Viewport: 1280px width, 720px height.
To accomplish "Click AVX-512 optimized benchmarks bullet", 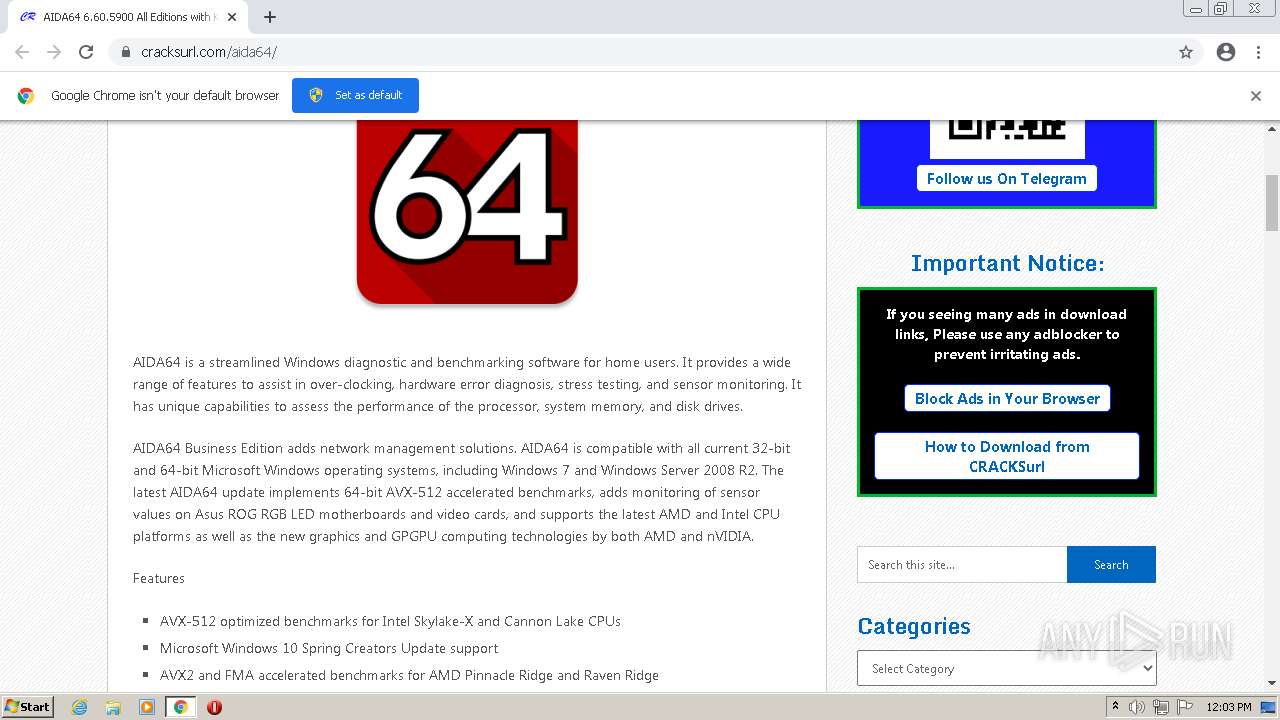I will click(390, 621).
